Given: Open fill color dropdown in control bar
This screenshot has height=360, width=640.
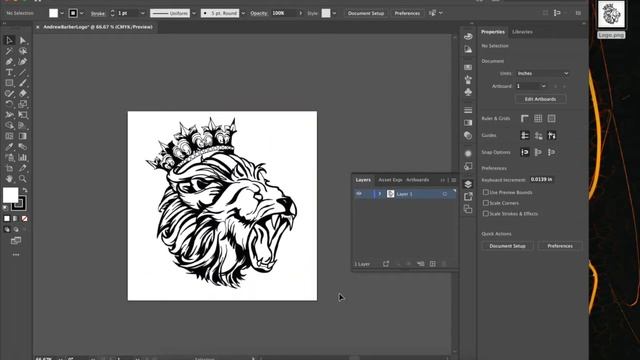Looking at the screenshot, I should click(62, 13).
